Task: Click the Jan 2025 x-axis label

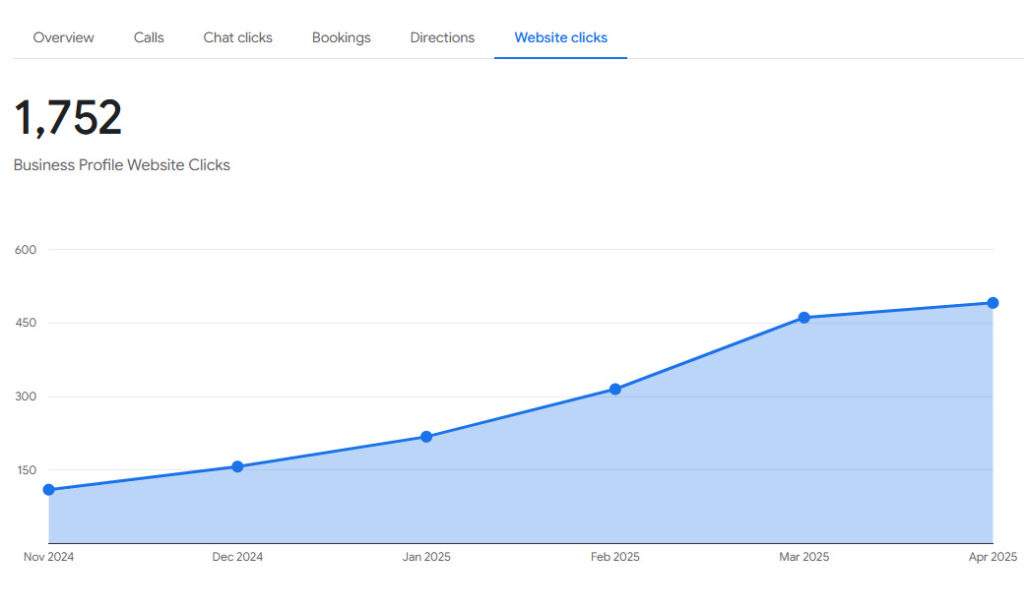Action: (426, 557)
